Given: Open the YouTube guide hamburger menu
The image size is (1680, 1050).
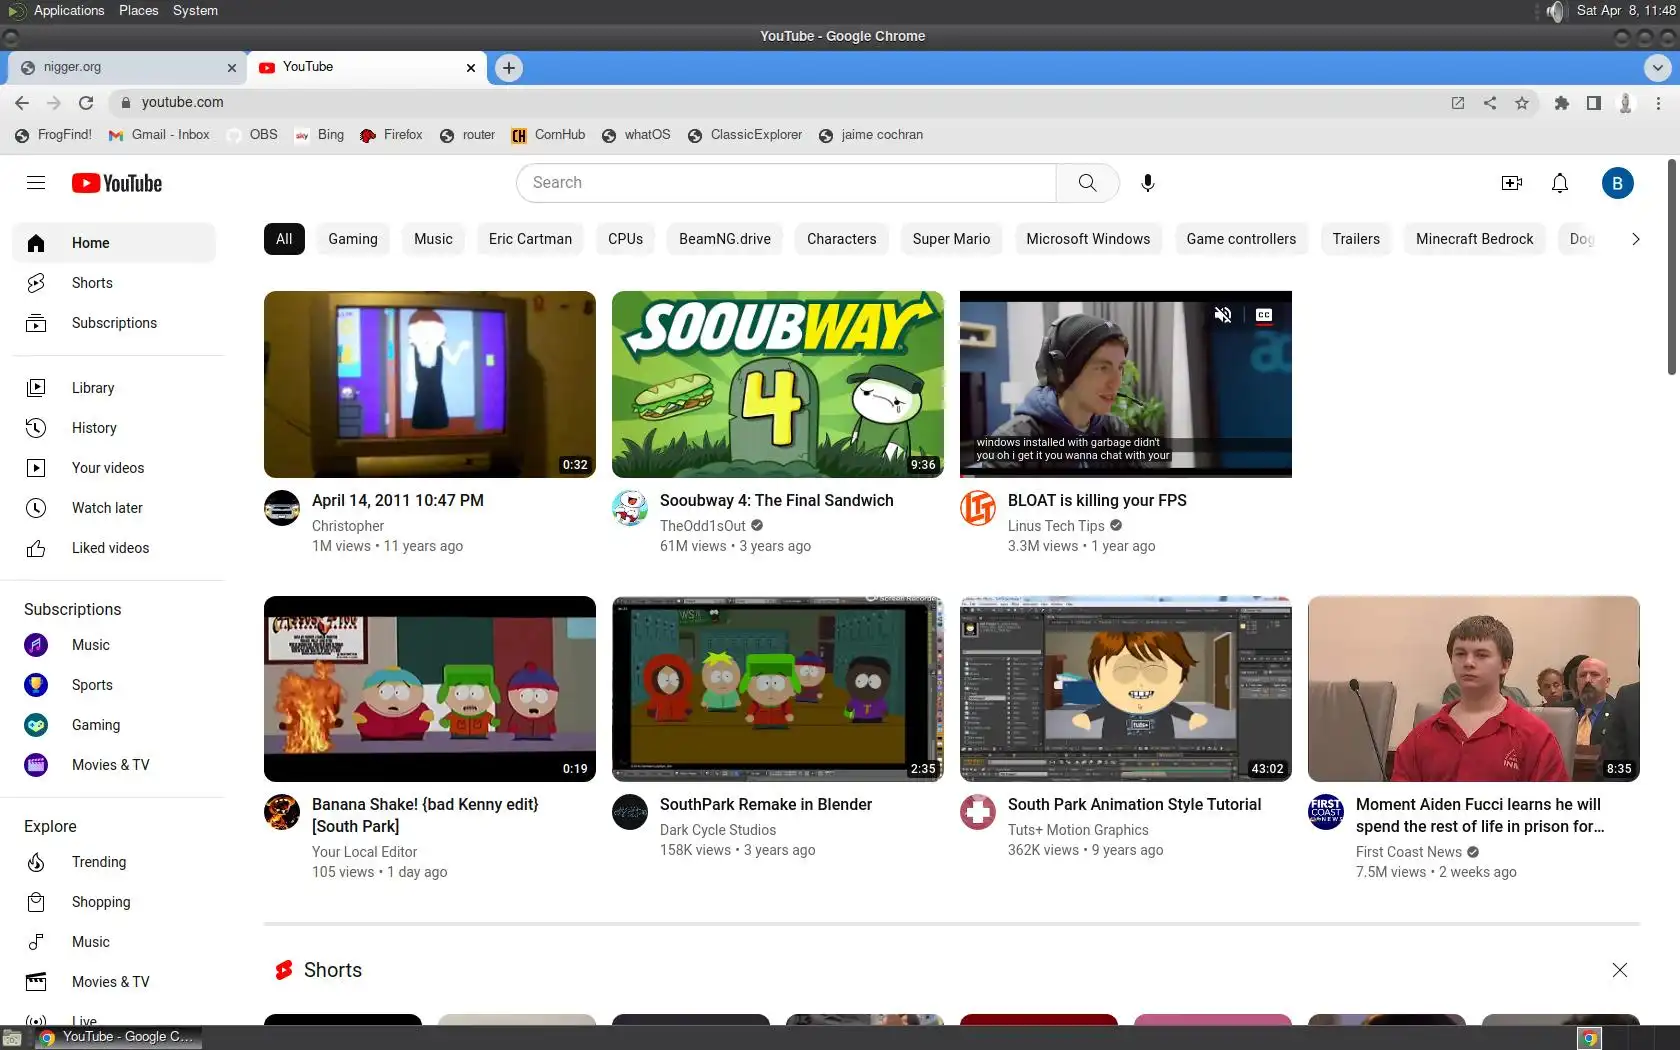Looking at the screenshot, I should [36, 183].
